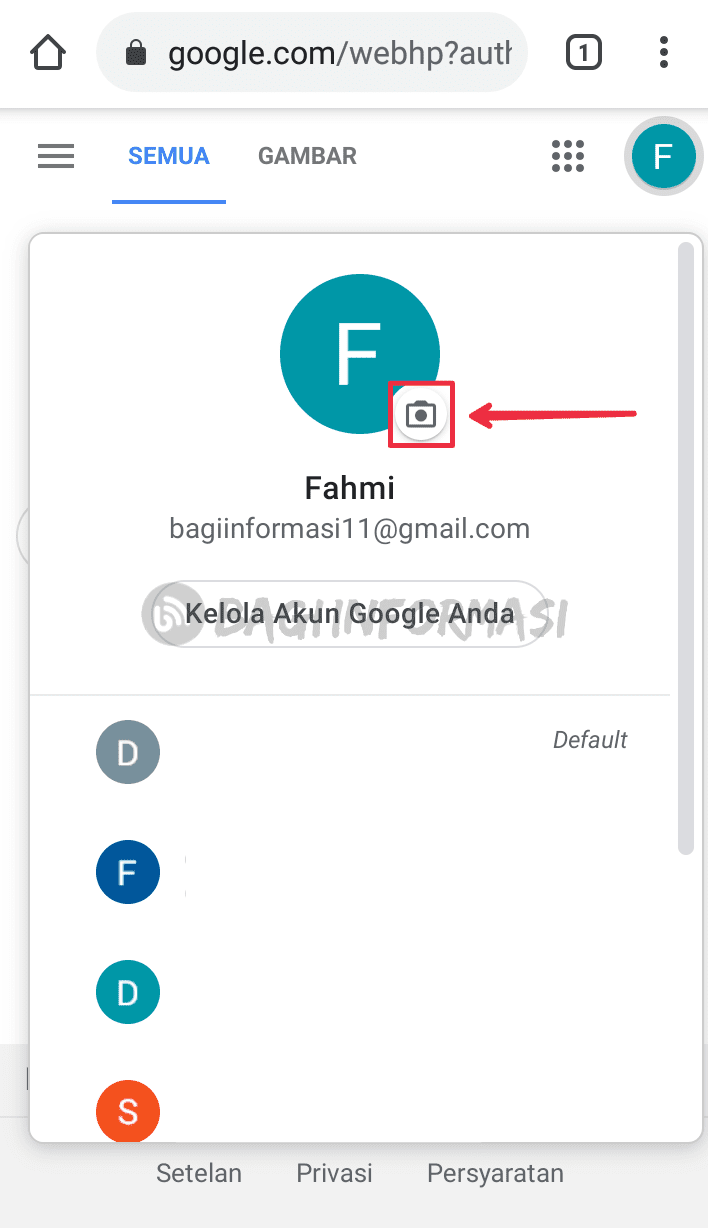Open Chrome's three-dot overflow menu
Image resolution: width=708 pixels, height=1228 pixels.
tap(663, 52)
